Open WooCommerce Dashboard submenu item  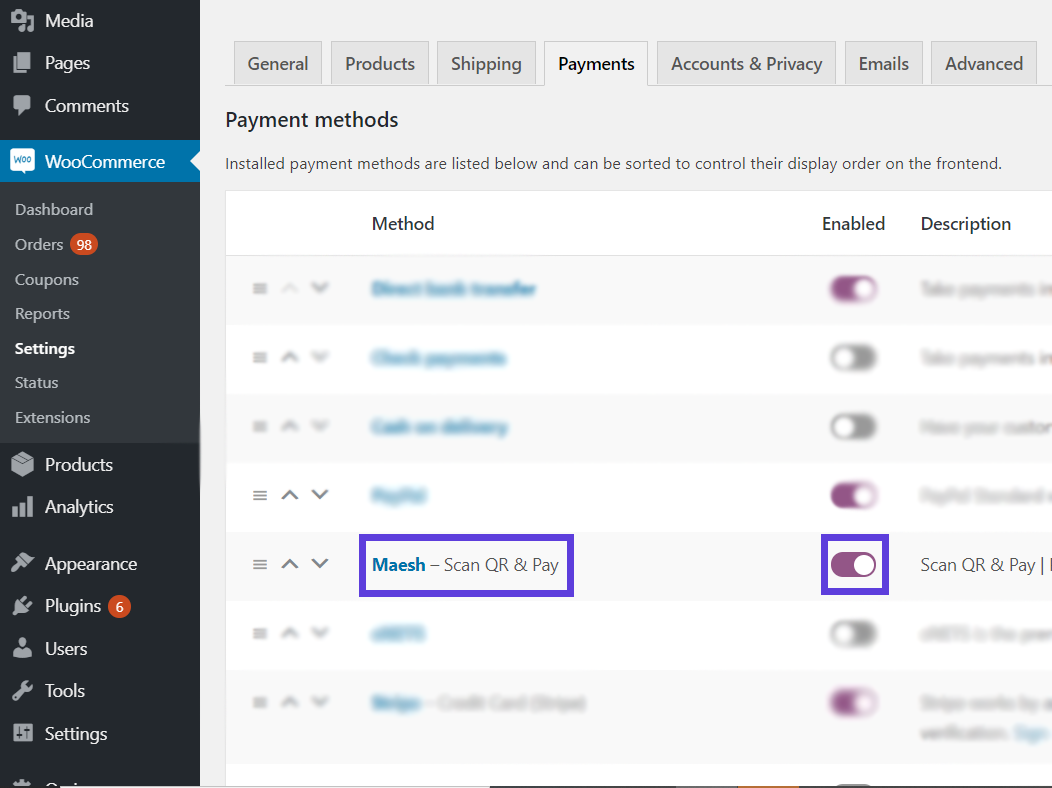pyautogui.click(x=54, y=209)
